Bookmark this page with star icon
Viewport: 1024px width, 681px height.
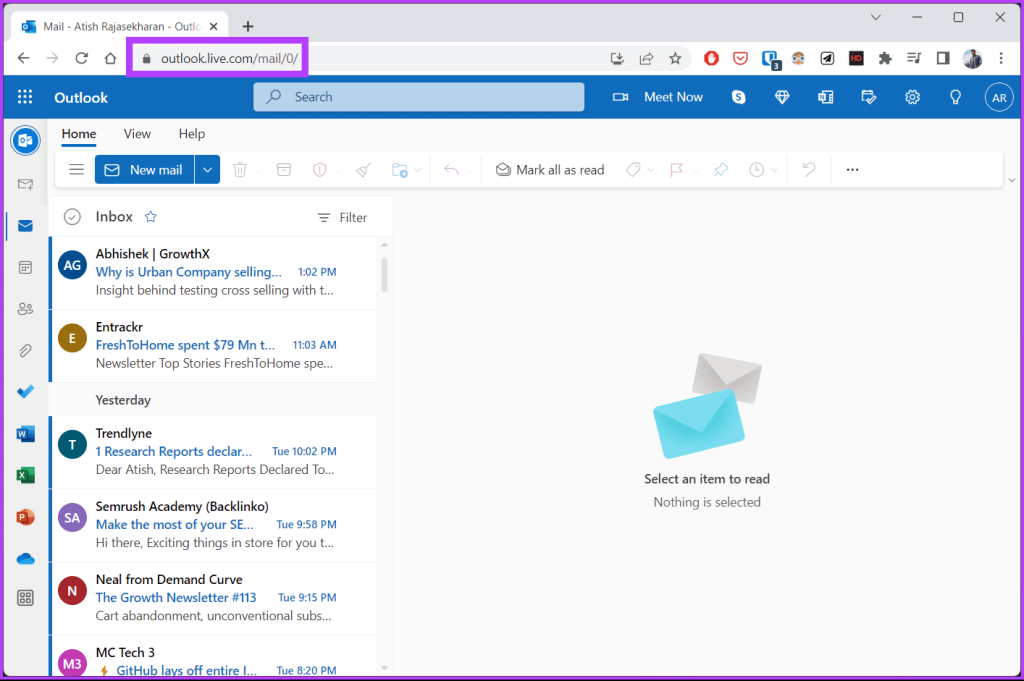pos(675,59)
